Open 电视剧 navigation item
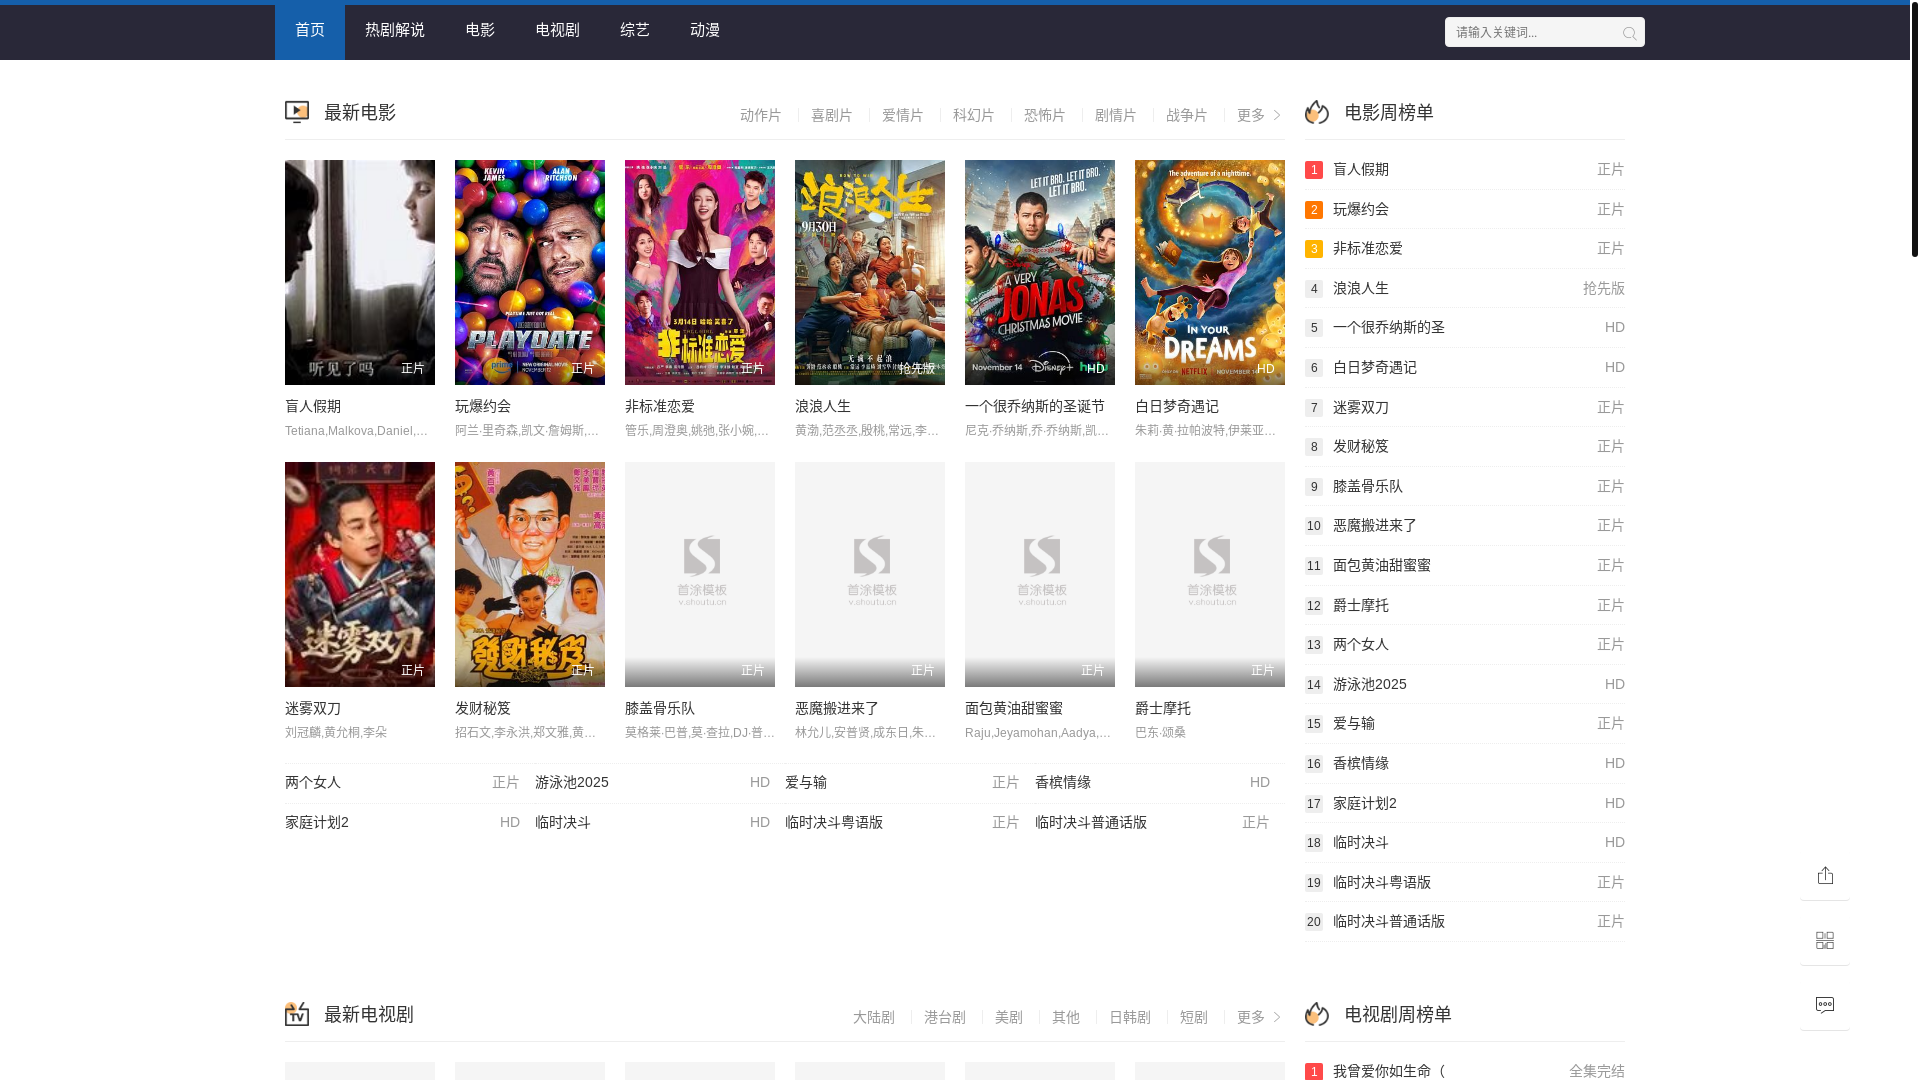1920x1080 pixels. coord(558,32)
